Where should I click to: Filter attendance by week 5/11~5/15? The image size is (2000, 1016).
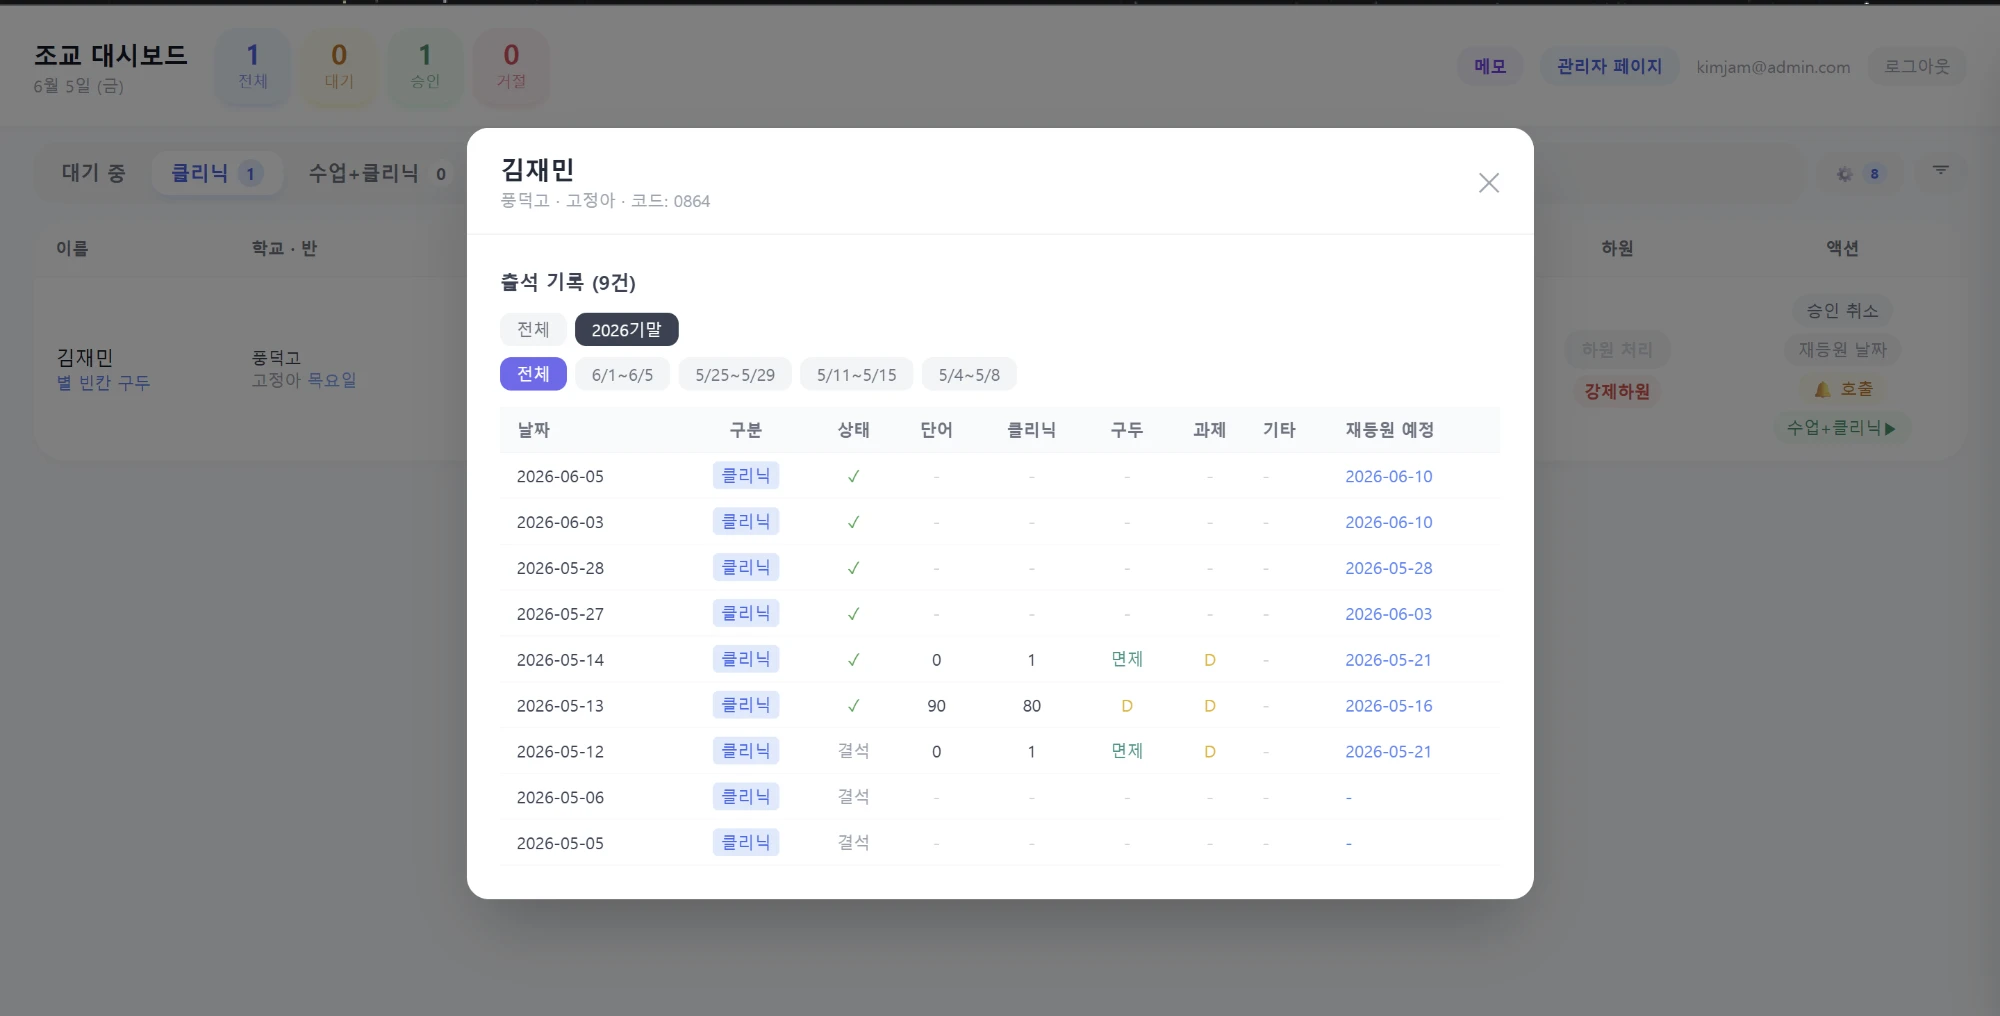coord(856,375)
